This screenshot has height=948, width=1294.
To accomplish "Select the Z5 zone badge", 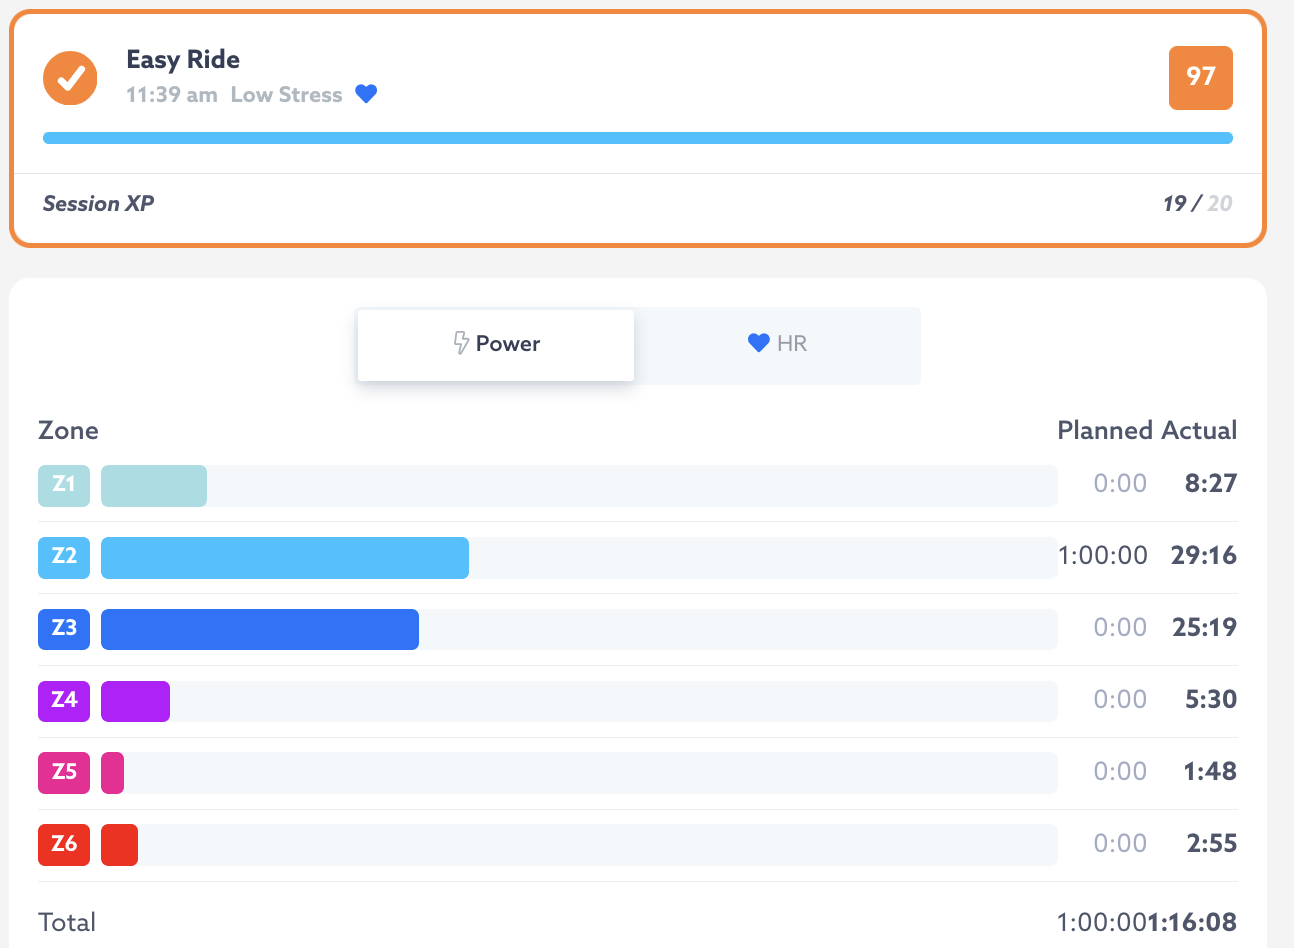I will click(x=64, y=773).
